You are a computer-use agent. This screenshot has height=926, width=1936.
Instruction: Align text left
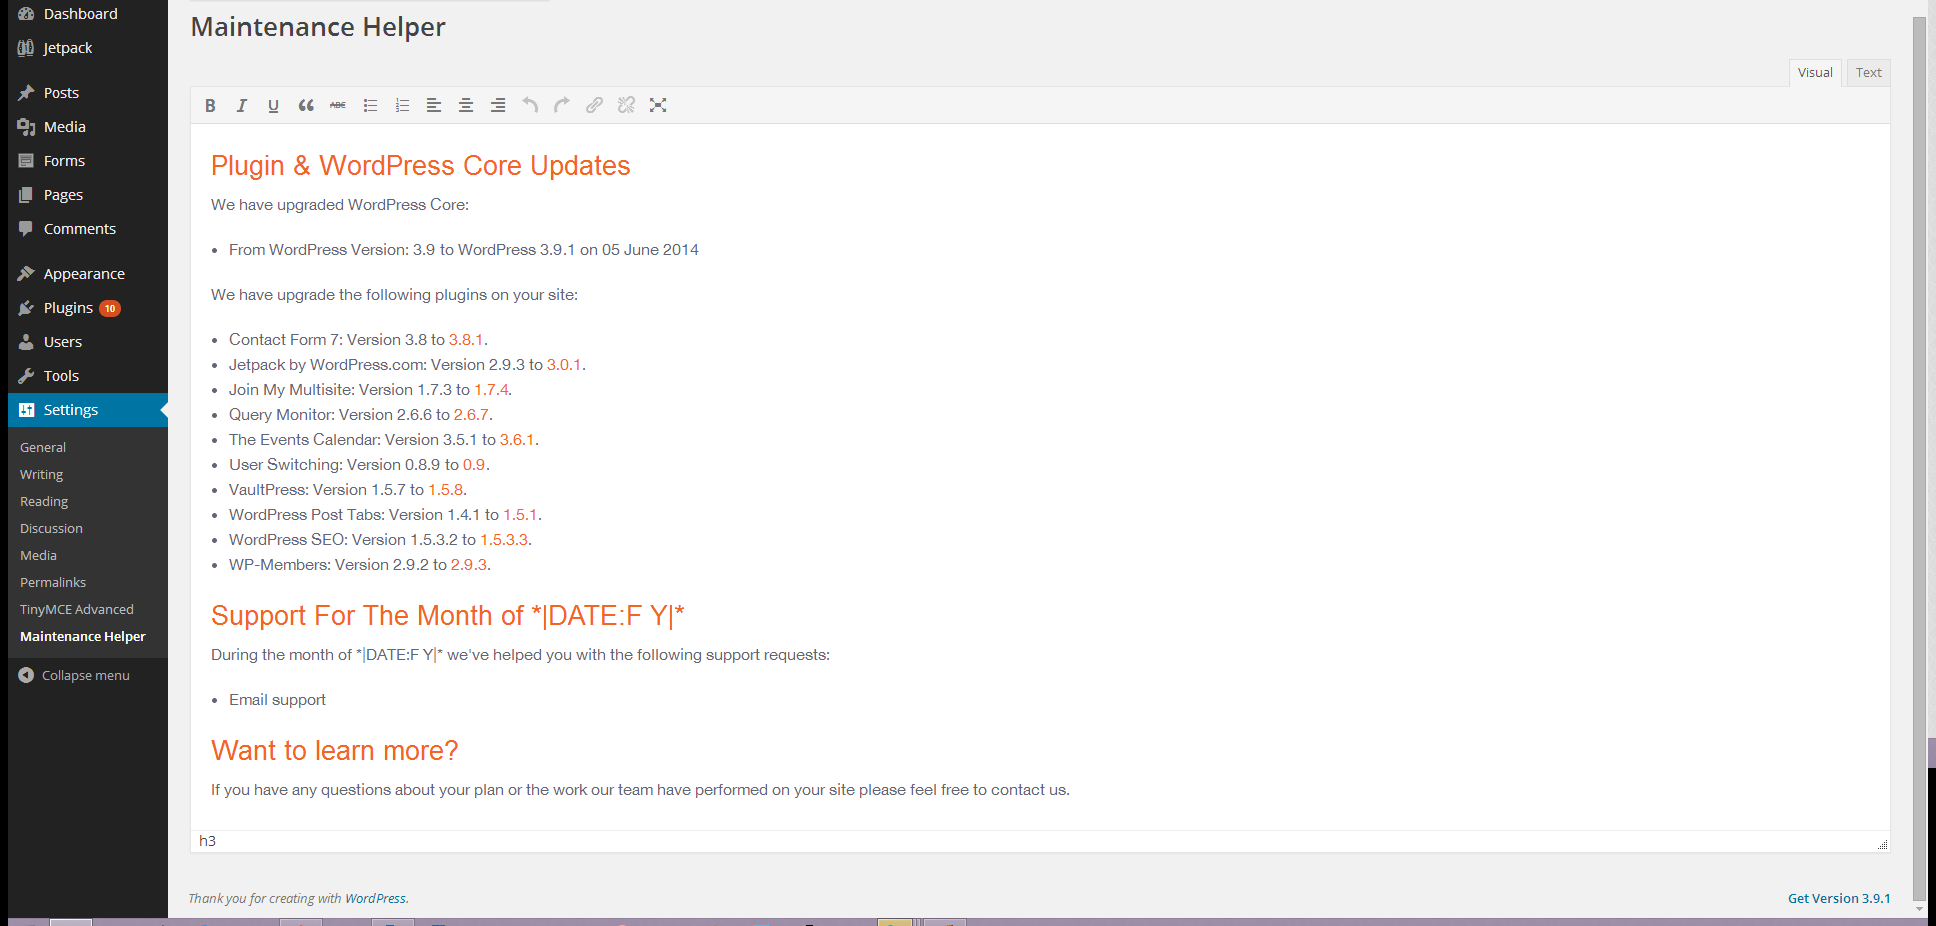434,105
